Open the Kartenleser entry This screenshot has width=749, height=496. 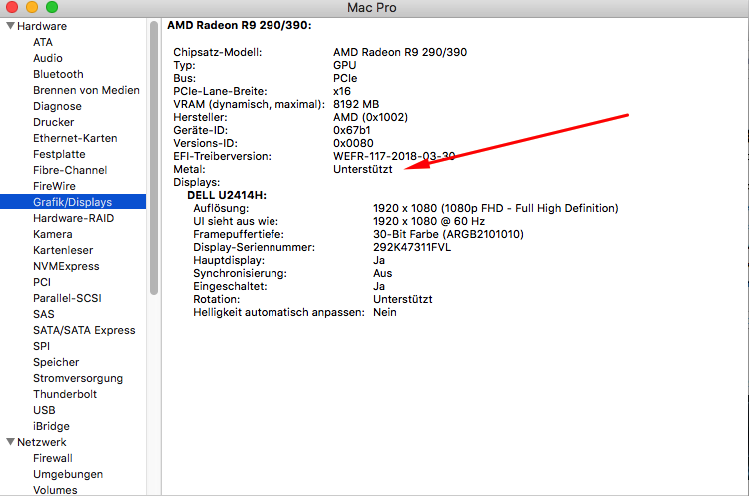pos(63,250)
